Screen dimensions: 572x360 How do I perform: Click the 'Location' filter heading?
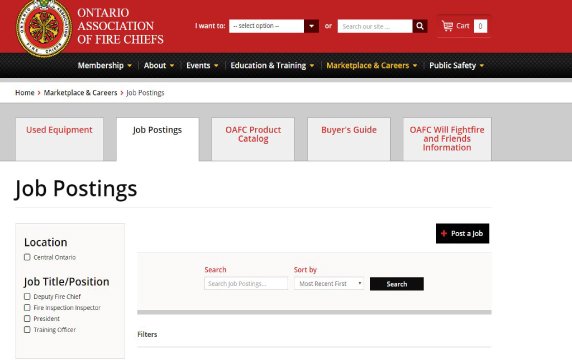tap(46, 242)
